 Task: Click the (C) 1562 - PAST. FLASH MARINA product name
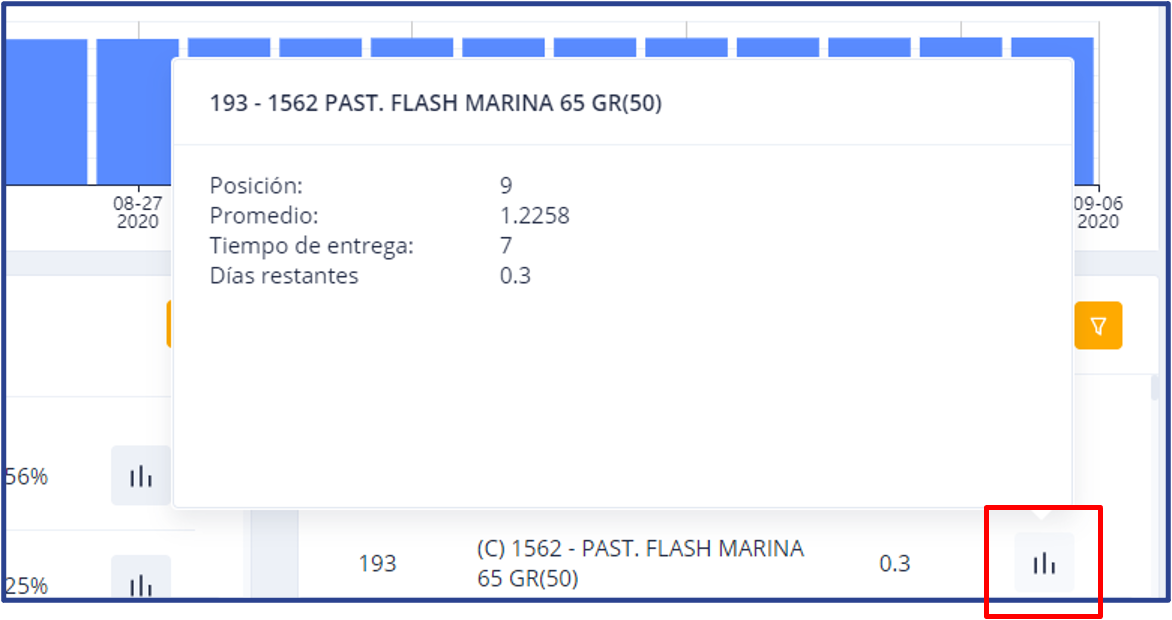pos(640,563)
